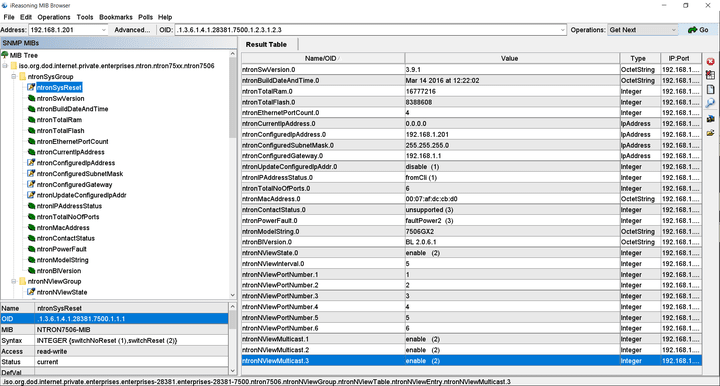Screen dimensions: 720x386
Task: Select the ntronBIVersion tree node
Action: pyautogui.click(x=59, y=270)
